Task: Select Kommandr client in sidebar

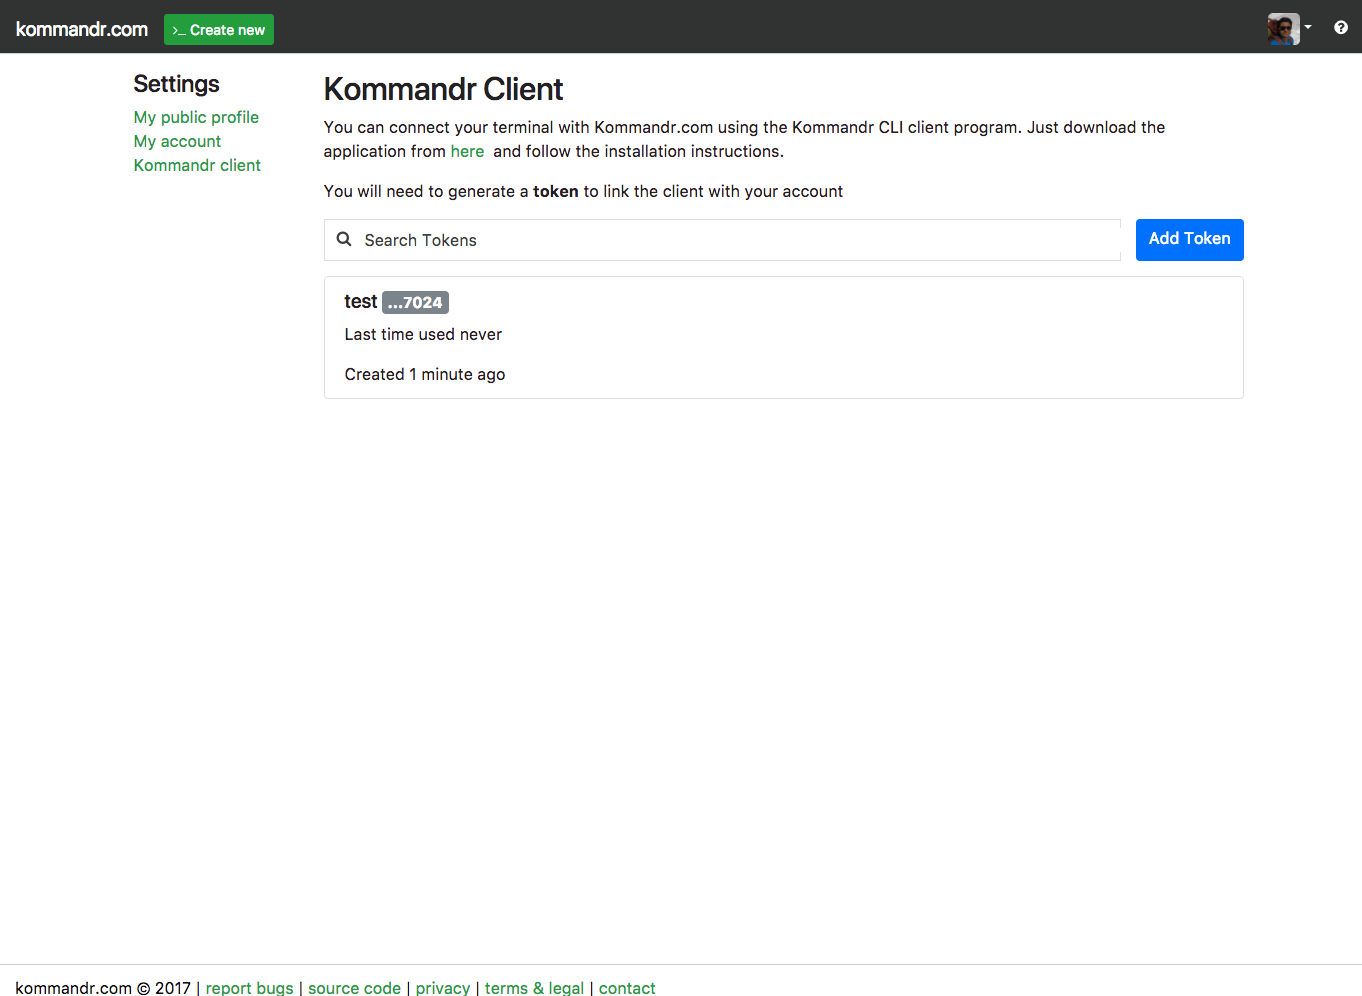Action: (x=197, y=165)
